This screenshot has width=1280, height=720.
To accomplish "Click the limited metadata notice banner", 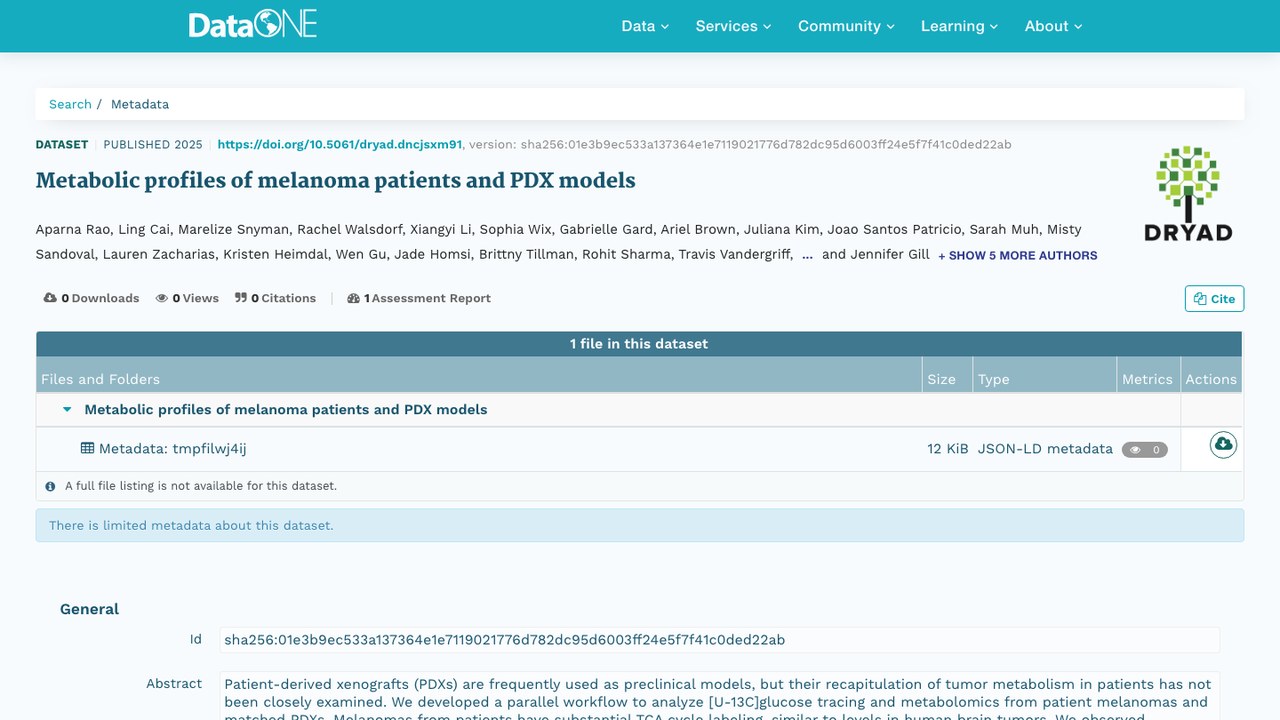I will [640, 525].
